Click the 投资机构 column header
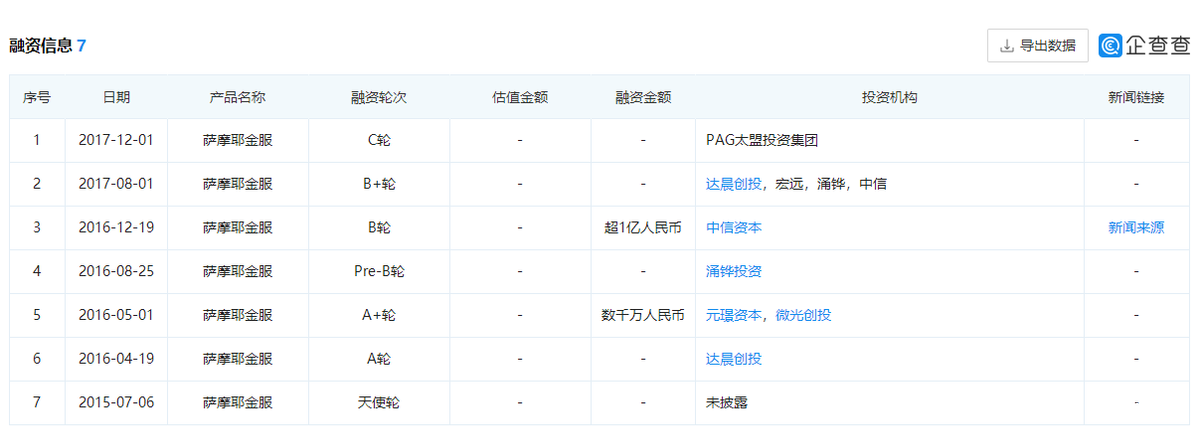1200x435 pixels. tap(890, 98)
